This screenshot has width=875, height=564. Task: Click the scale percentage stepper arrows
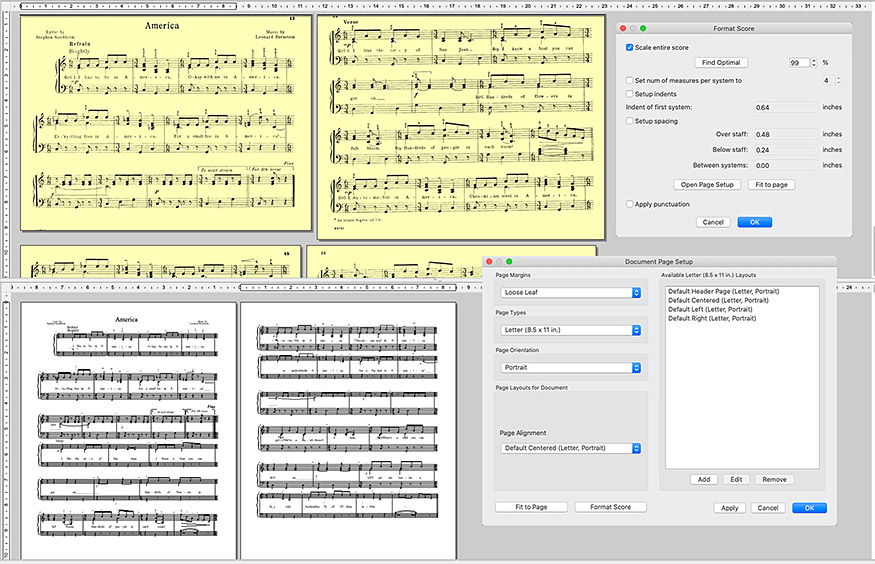814,63
